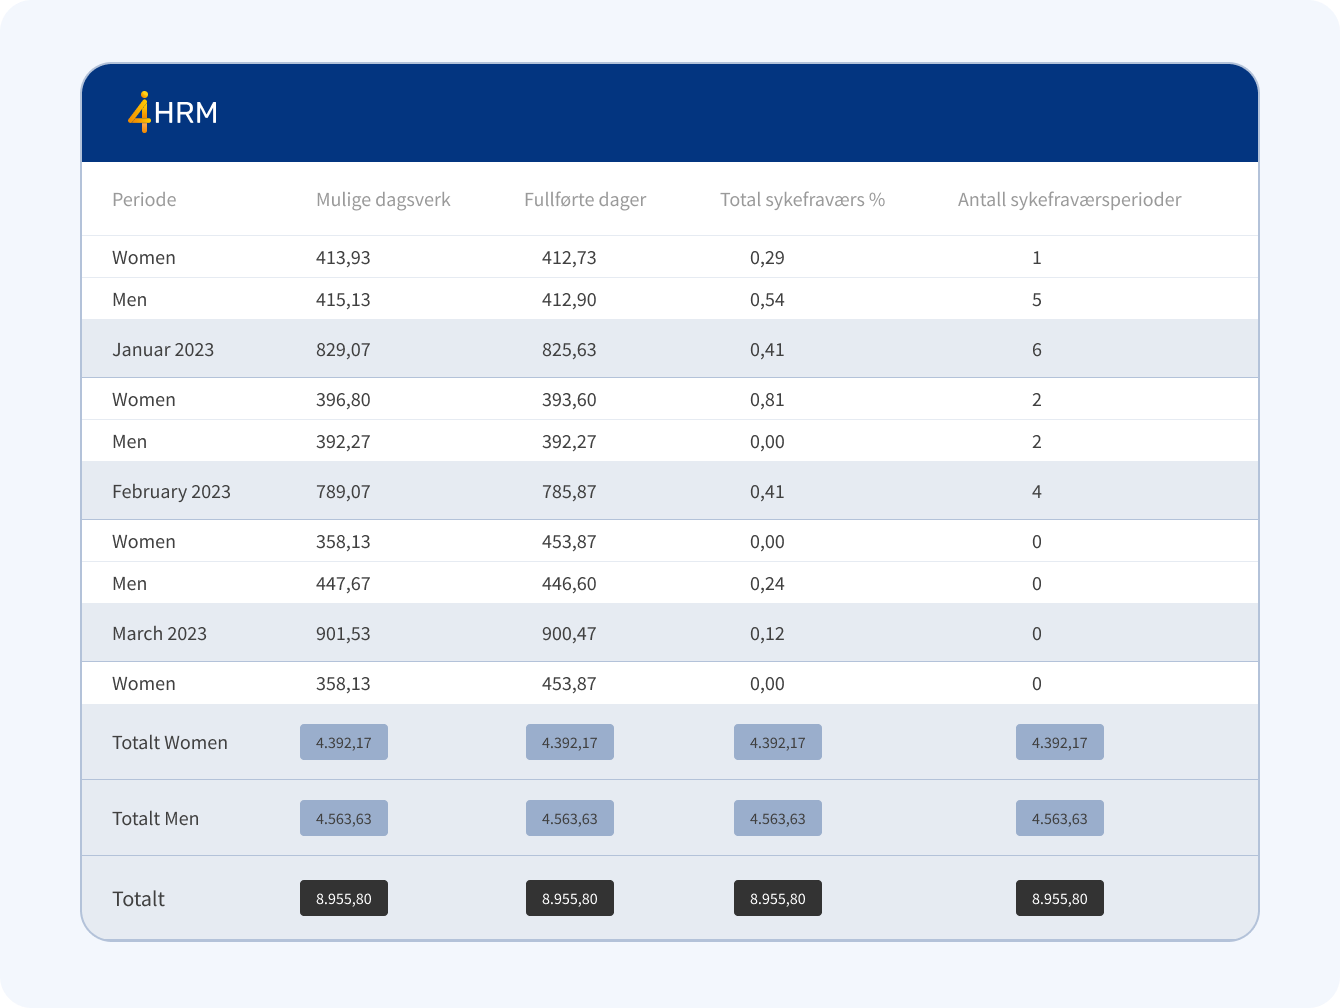This screenshot has height=1008, width=1340.
Task: Click Totalt Women badge under Antall sykefraværsperioder
Action: 1060,742
